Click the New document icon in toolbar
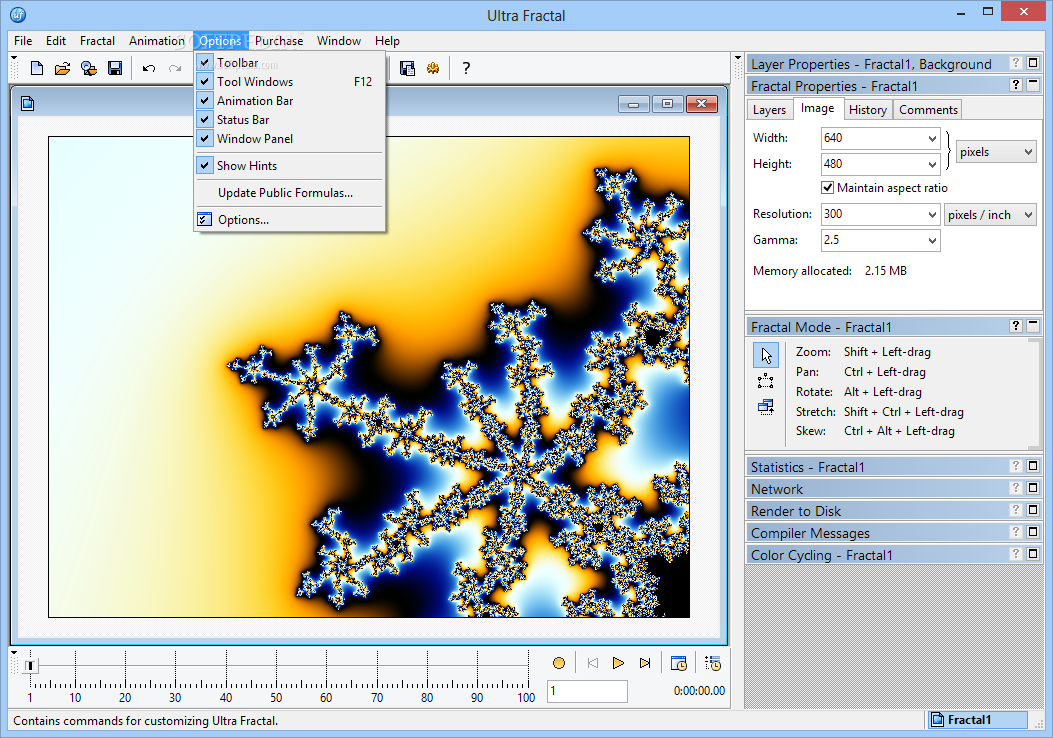The width and height of the screenshot is (1053, 738). point(37,68)
